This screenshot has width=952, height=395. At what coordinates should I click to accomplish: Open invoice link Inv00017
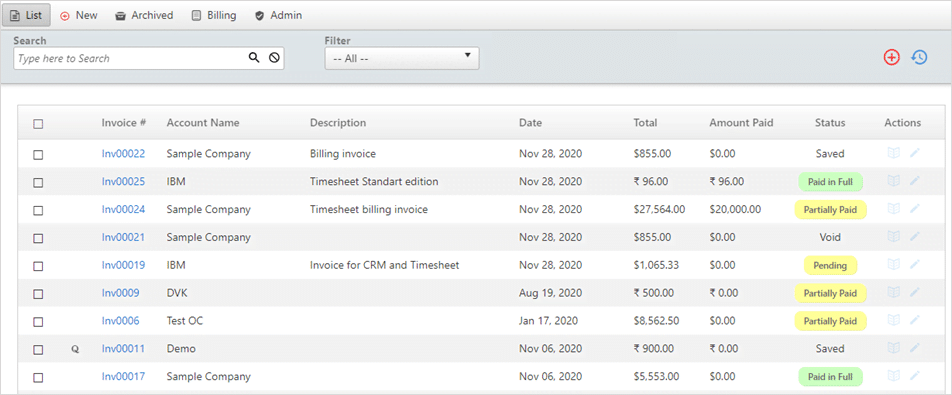(123, 376)
